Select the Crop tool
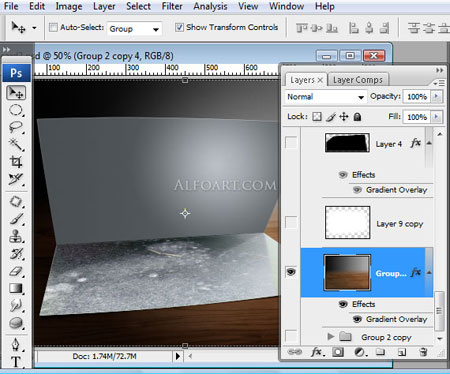450x374 pixels. click(16, 162)
